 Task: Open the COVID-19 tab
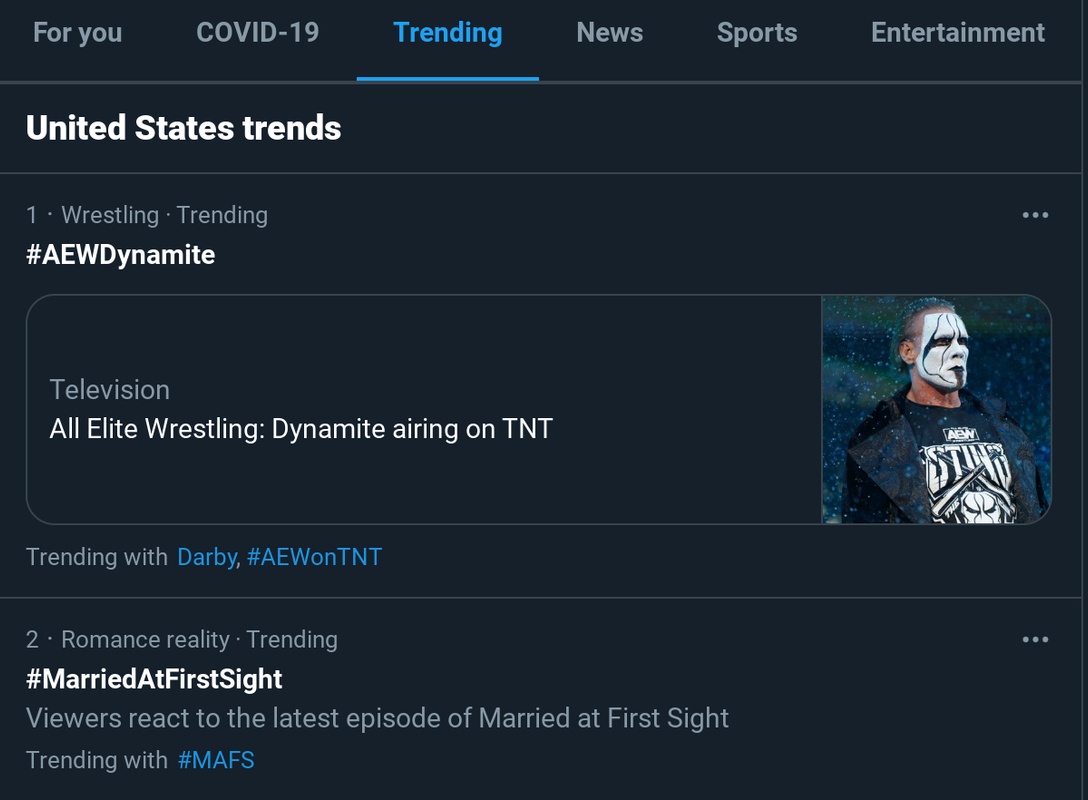[x=257, y=33]
